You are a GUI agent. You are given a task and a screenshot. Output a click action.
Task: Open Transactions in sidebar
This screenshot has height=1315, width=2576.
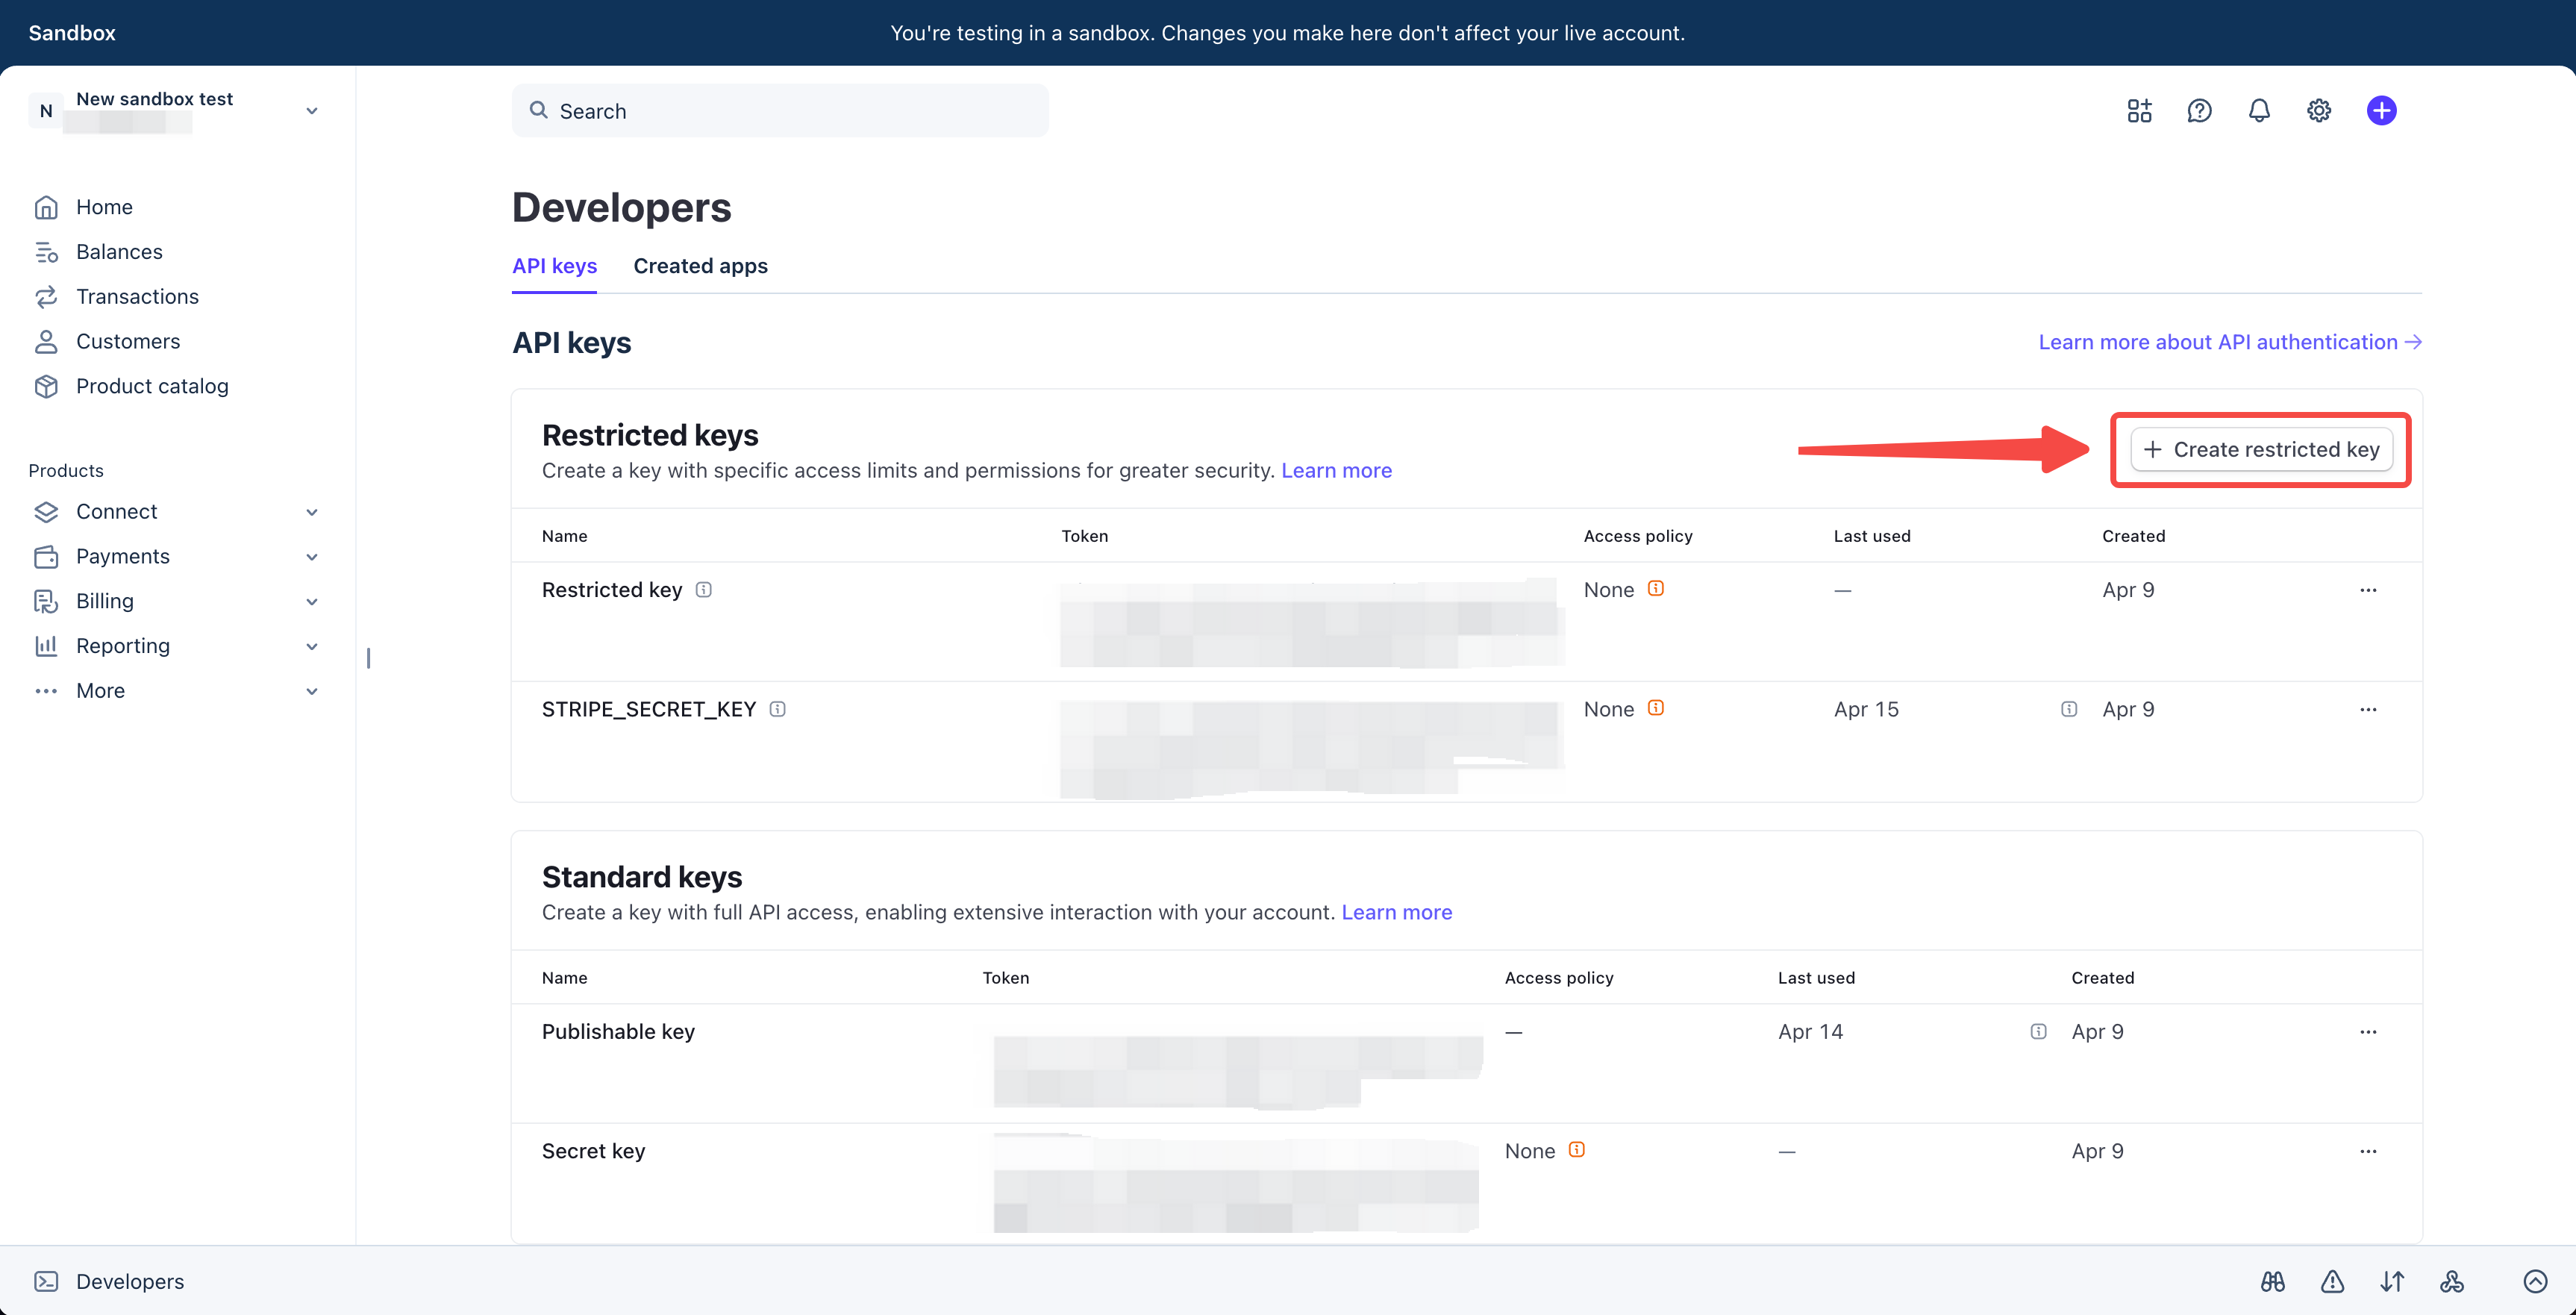click(x=137, y=297)
